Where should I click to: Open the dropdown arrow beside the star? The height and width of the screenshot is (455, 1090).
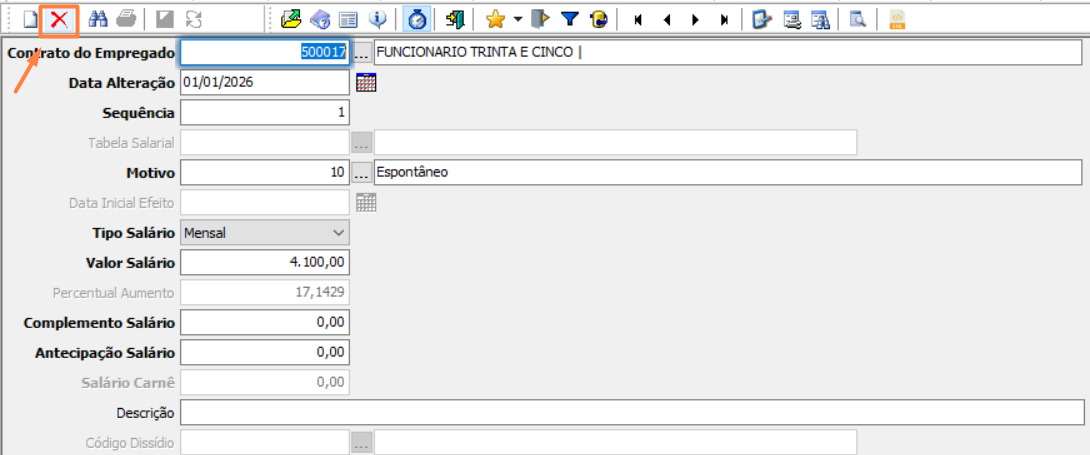tap(517, 19)
